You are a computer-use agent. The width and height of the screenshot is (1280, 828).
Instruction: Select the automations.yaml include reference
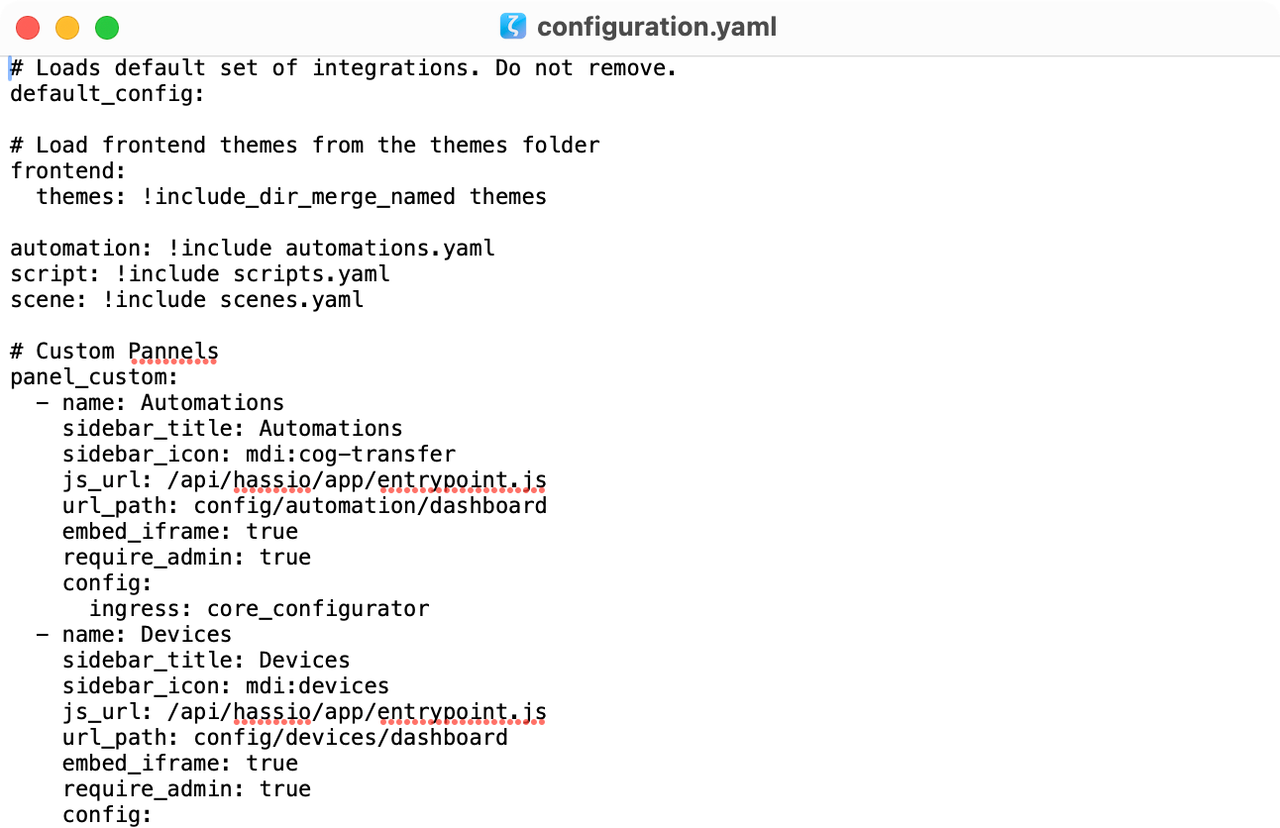[x=390, y=247]
